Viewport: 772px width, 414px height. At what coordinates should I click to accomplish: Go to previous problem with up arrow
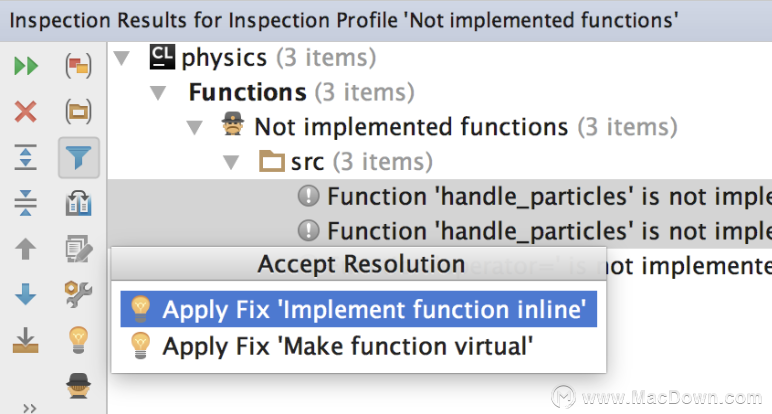(26, 249)
